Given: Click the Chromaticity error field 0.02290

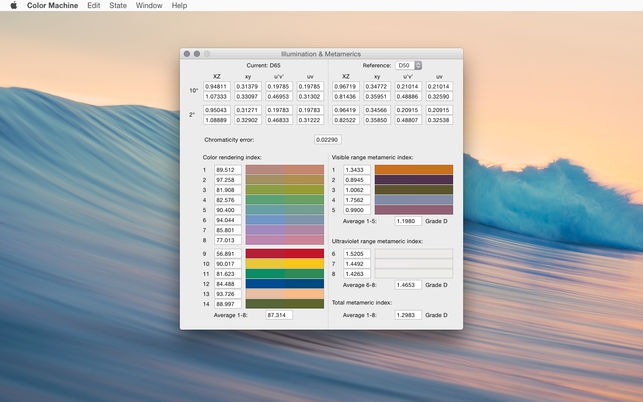Looking at the screenshot, I should [328, 140].
